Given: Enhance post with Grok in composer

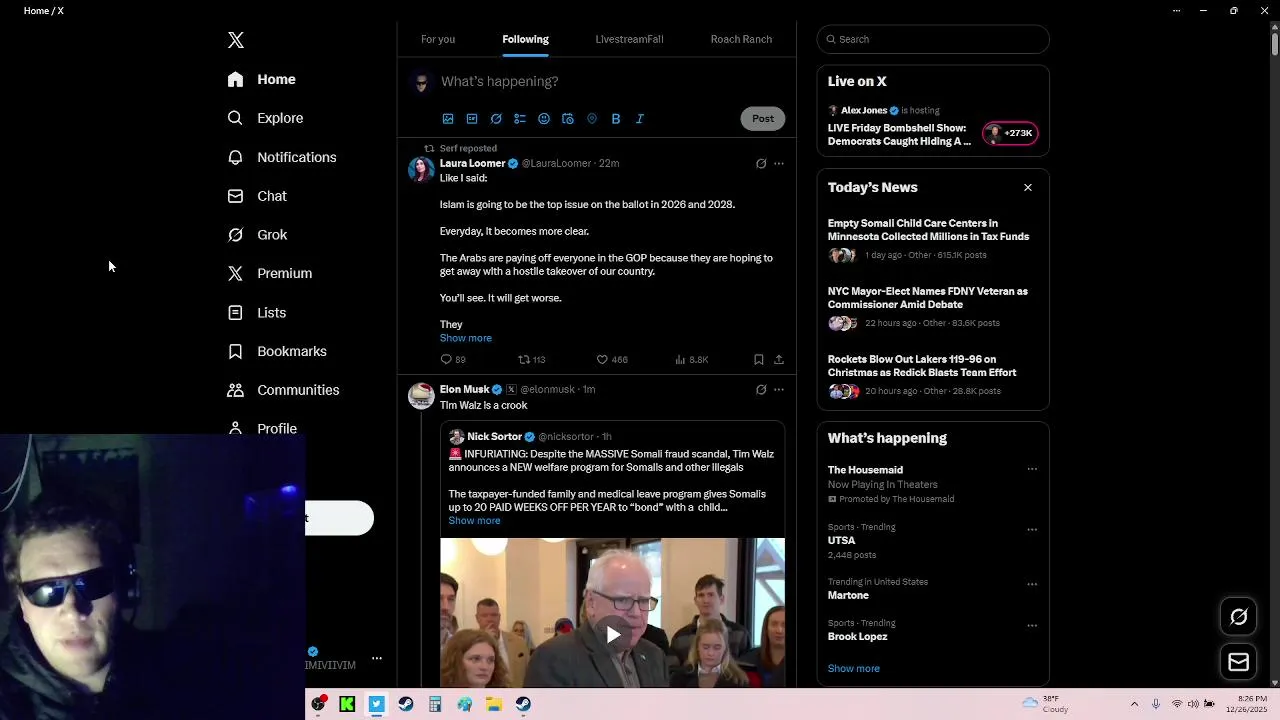Looking at the screenshot, I should [x=496, y=118].
